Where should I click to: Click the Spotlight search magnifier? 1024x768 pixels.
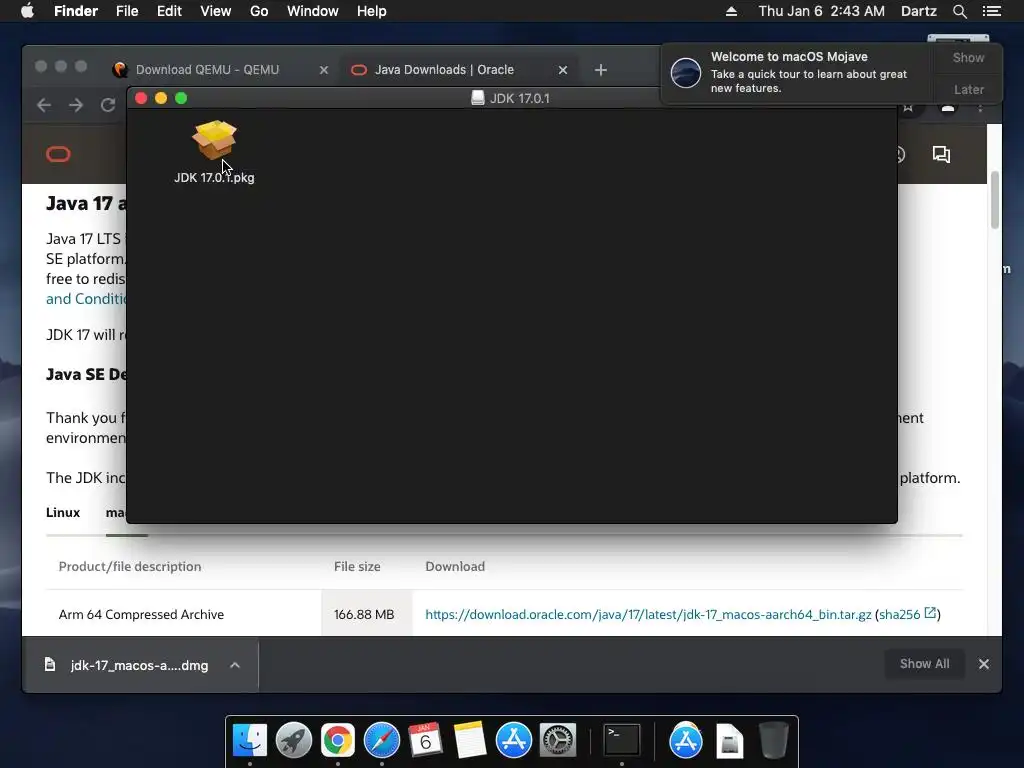959,11
